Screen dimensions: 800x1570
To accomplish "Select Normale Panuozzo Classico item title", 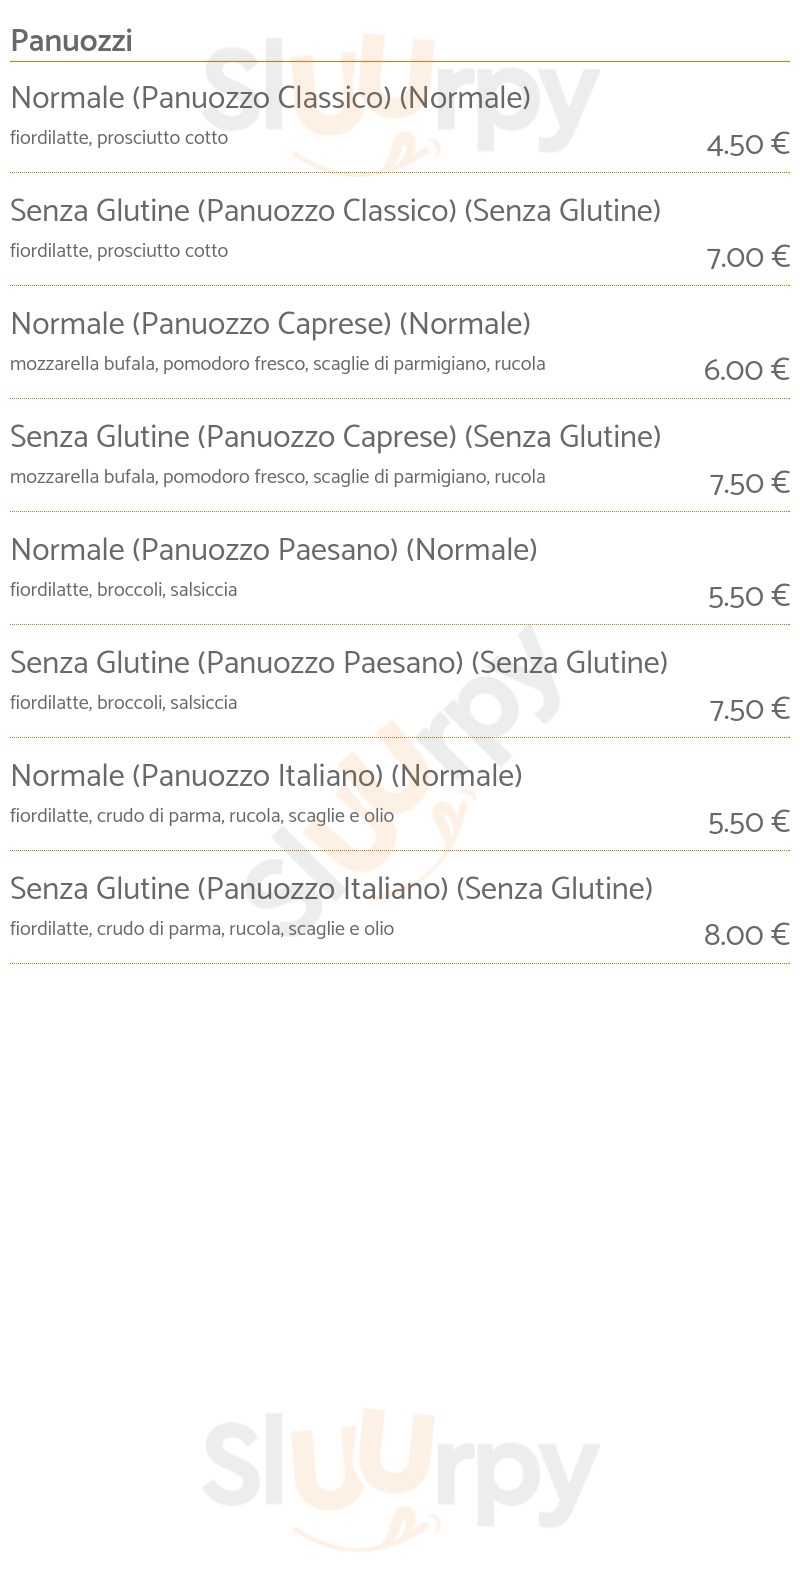I will click(270, 98).
